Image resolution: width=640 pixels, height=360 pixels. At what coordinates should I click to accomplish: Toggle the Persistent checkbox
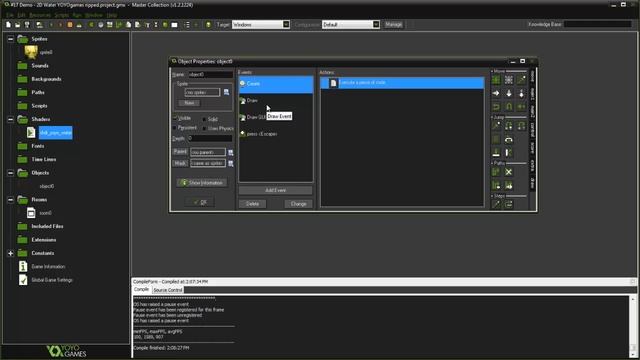(x=175, y=128)
